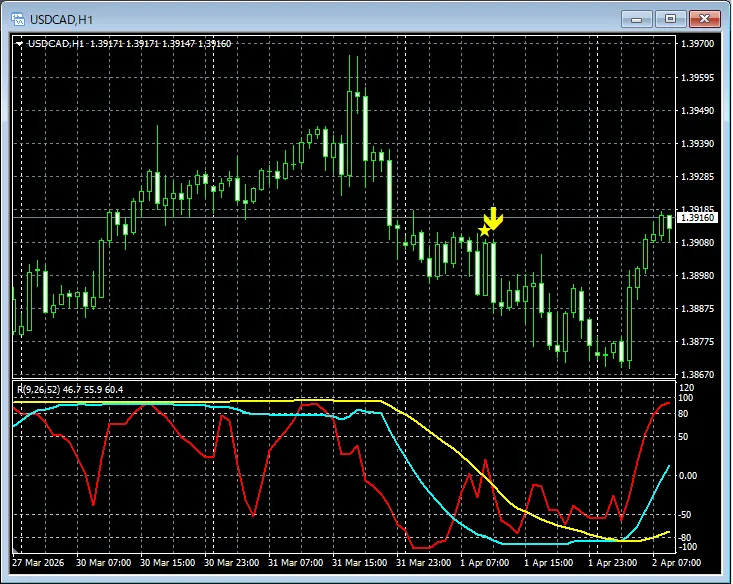Click the yellow down arrow signal

click(x=493, y=218)
